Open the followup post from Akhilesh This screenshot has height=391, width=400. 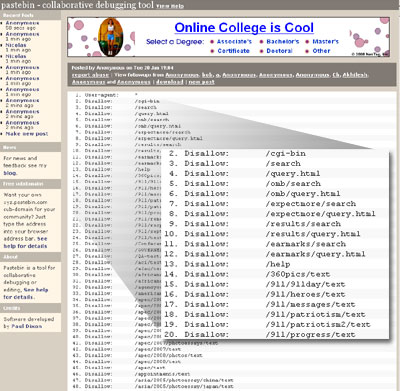click(355, 75)
